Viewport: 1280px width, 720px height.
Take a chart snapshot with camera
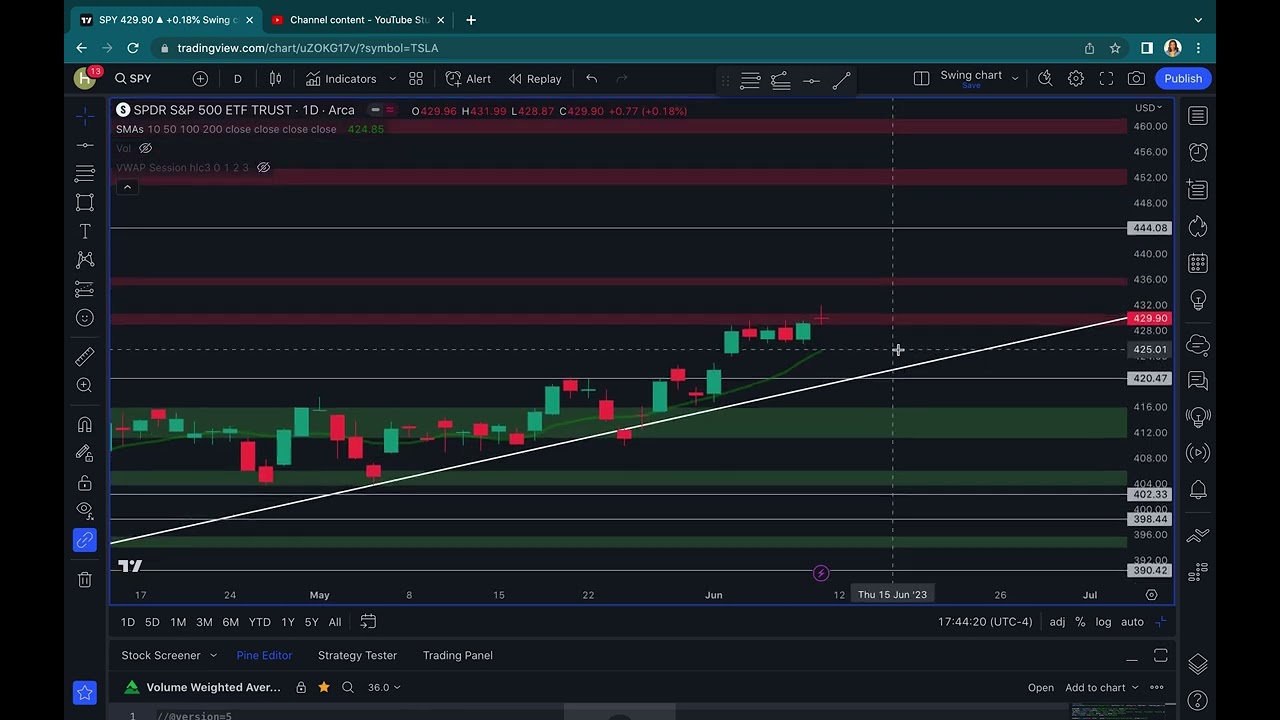pos(1136,79)
